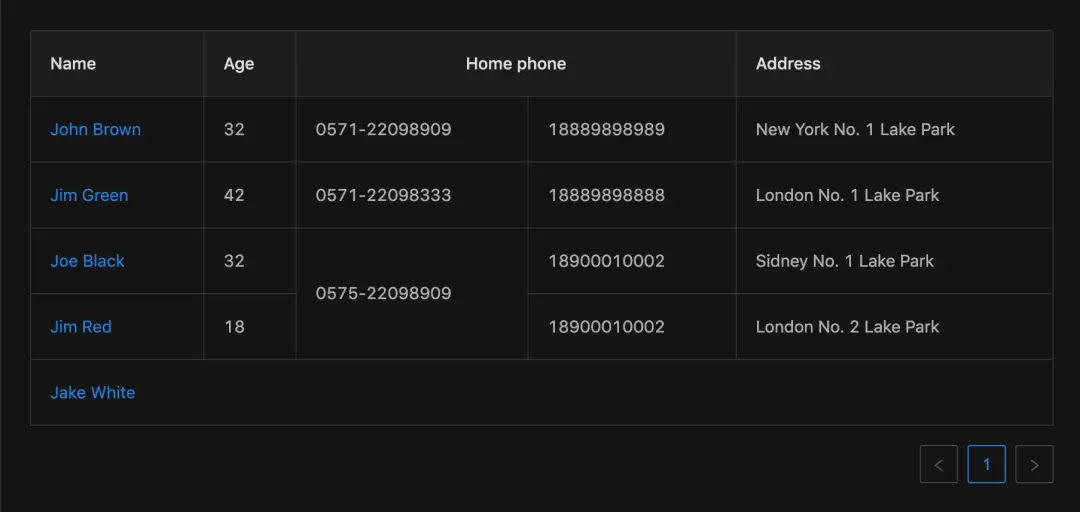Image resolution: width=1080 pixels, height=512 pixels.
Task: Click the 0575-22098909 merged phone cell
Action: coord(383,293)
